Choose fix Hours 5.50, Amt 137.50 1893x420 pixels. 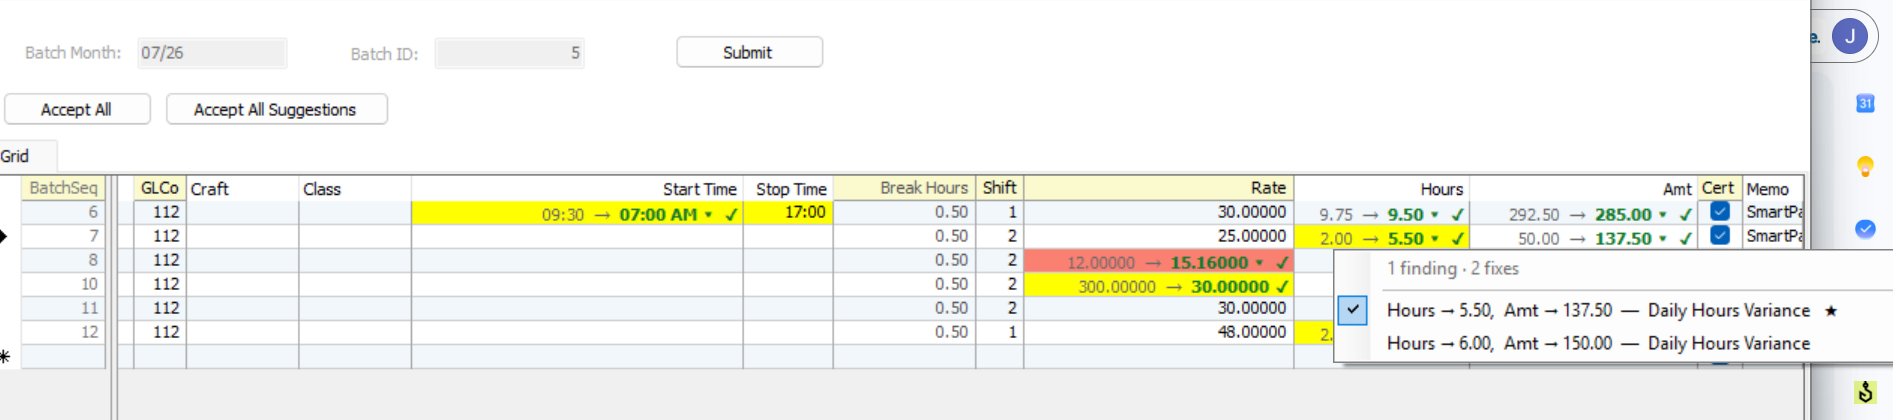1613,310
